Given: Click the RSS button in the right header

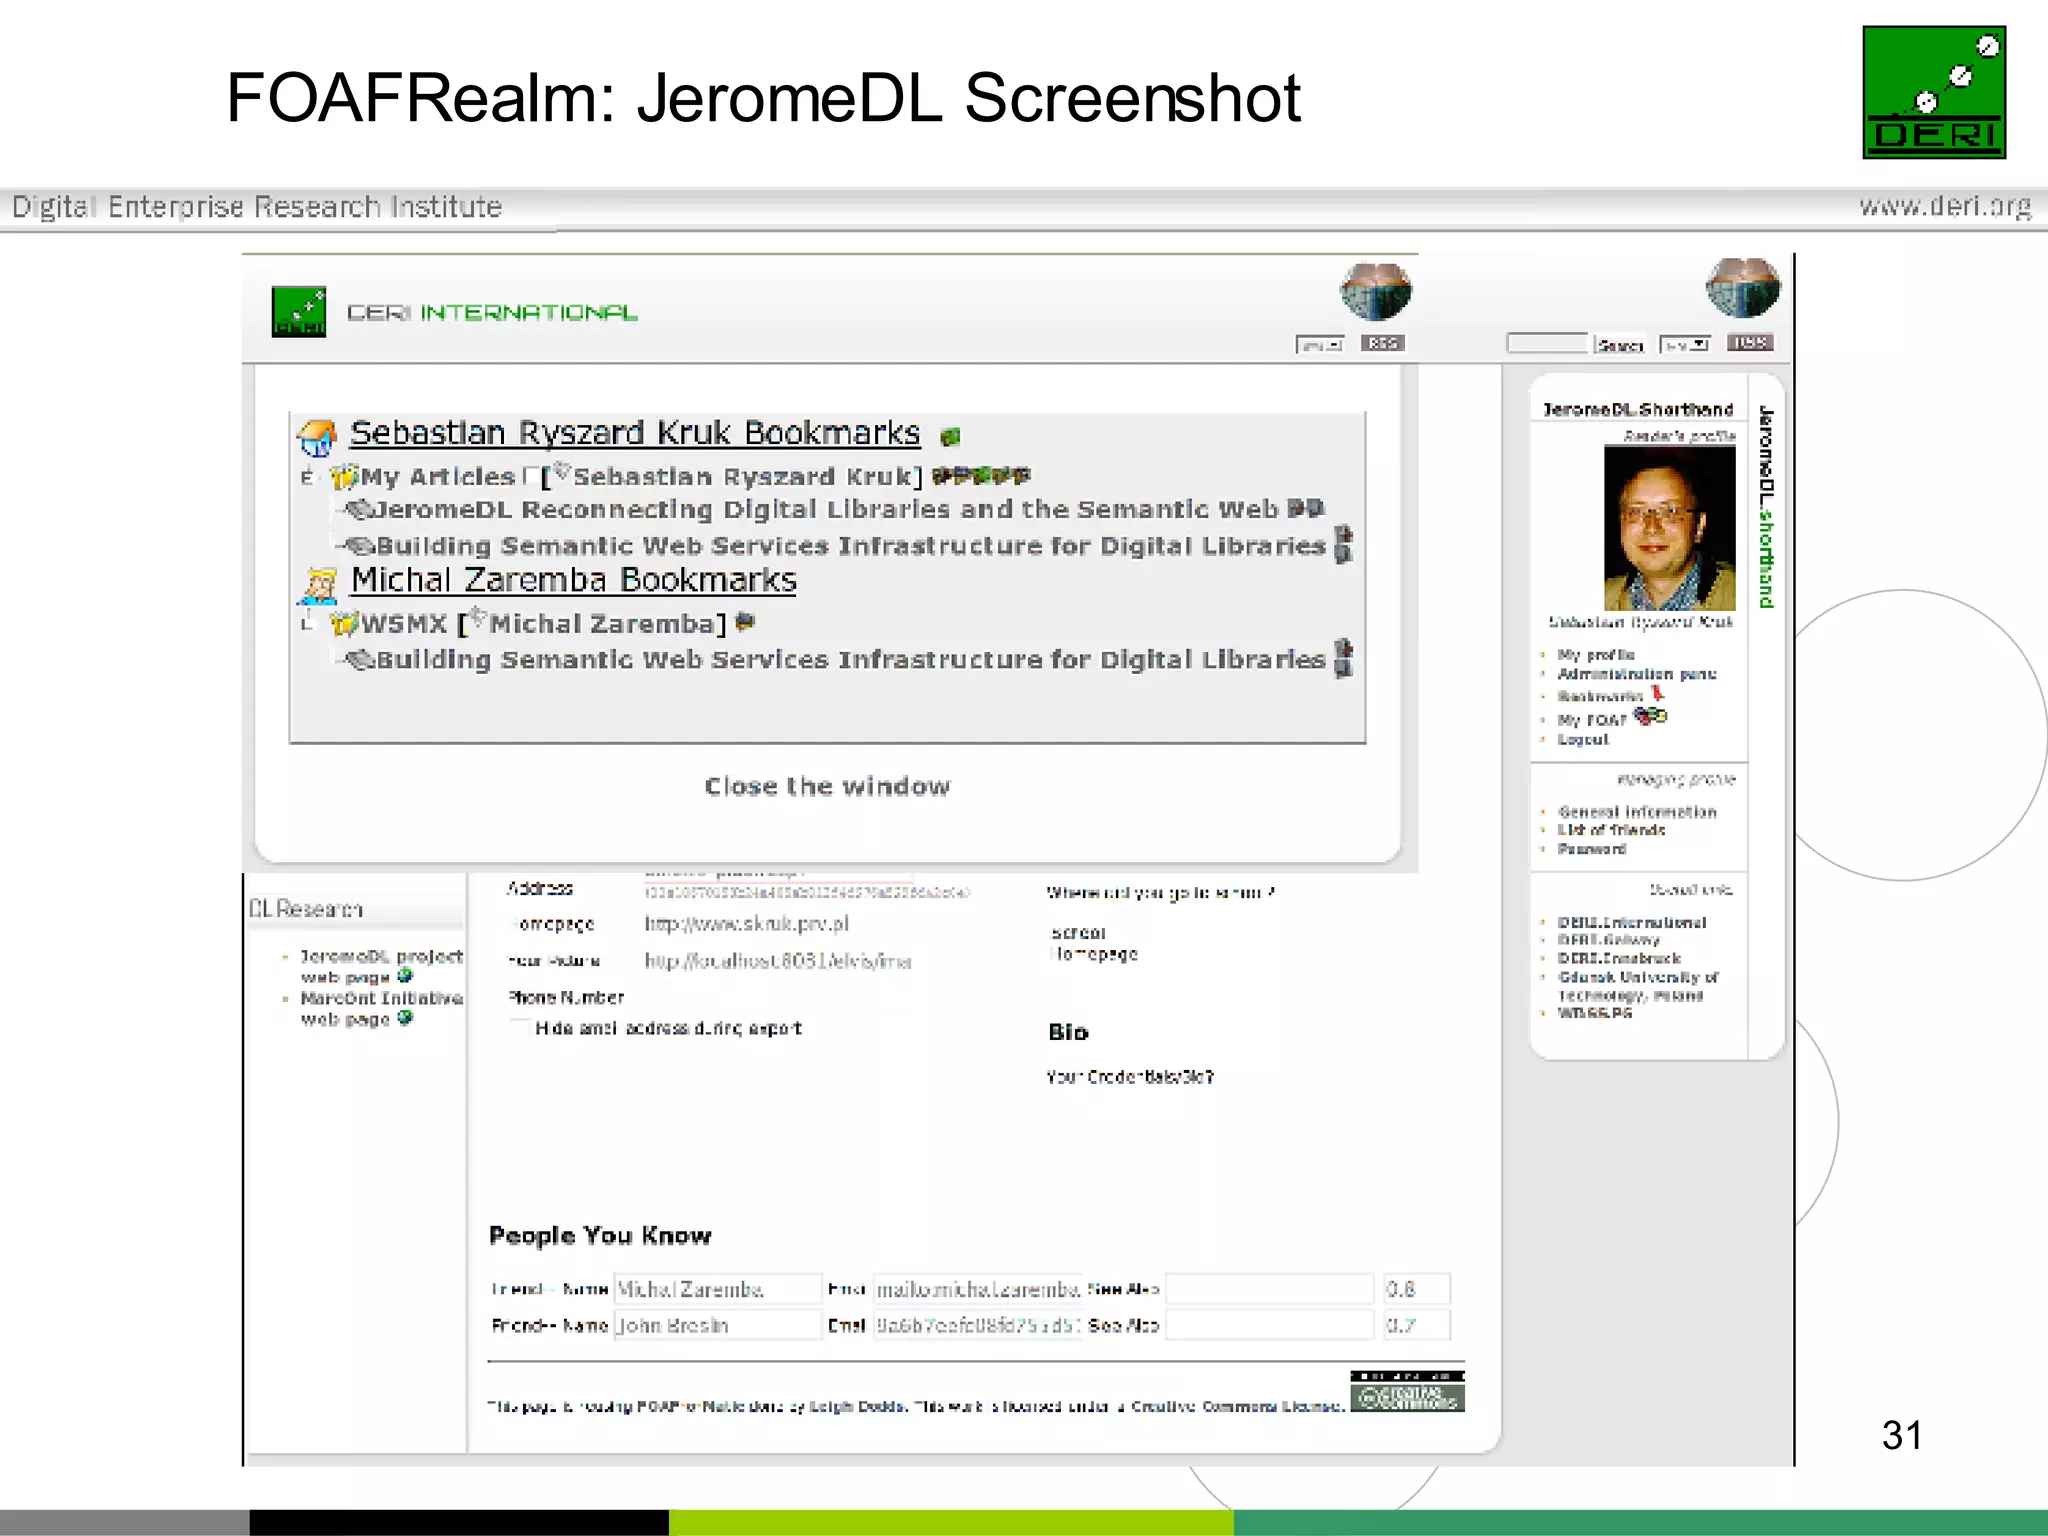Looking at the screenshot, I should pyautogui.click(x=1750, y=343).
